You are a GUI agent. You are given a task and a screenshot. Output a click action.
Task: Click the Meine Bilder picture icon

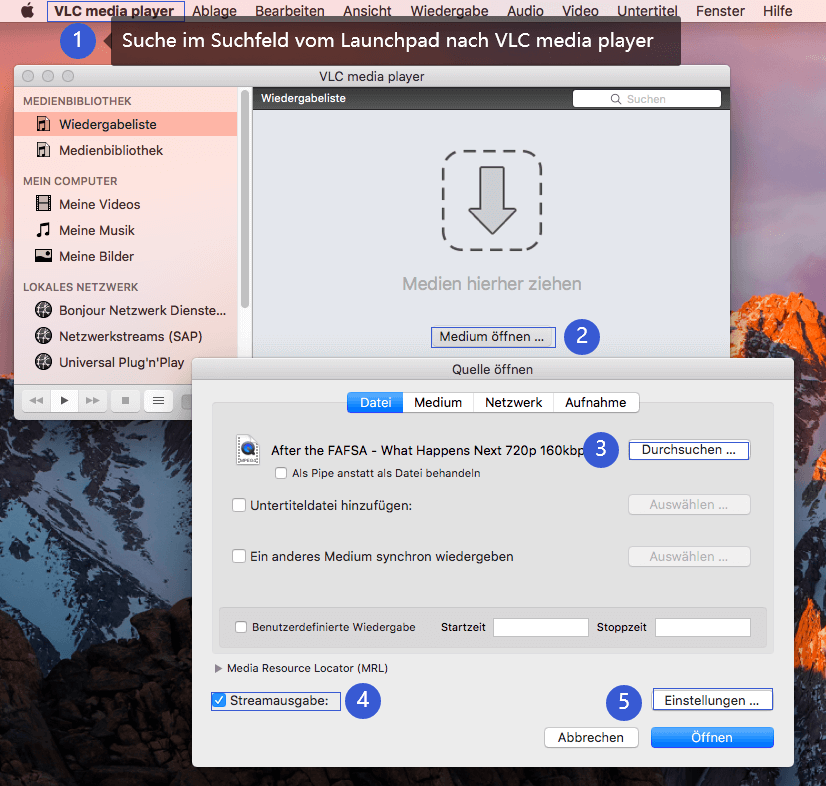point(43,256)
